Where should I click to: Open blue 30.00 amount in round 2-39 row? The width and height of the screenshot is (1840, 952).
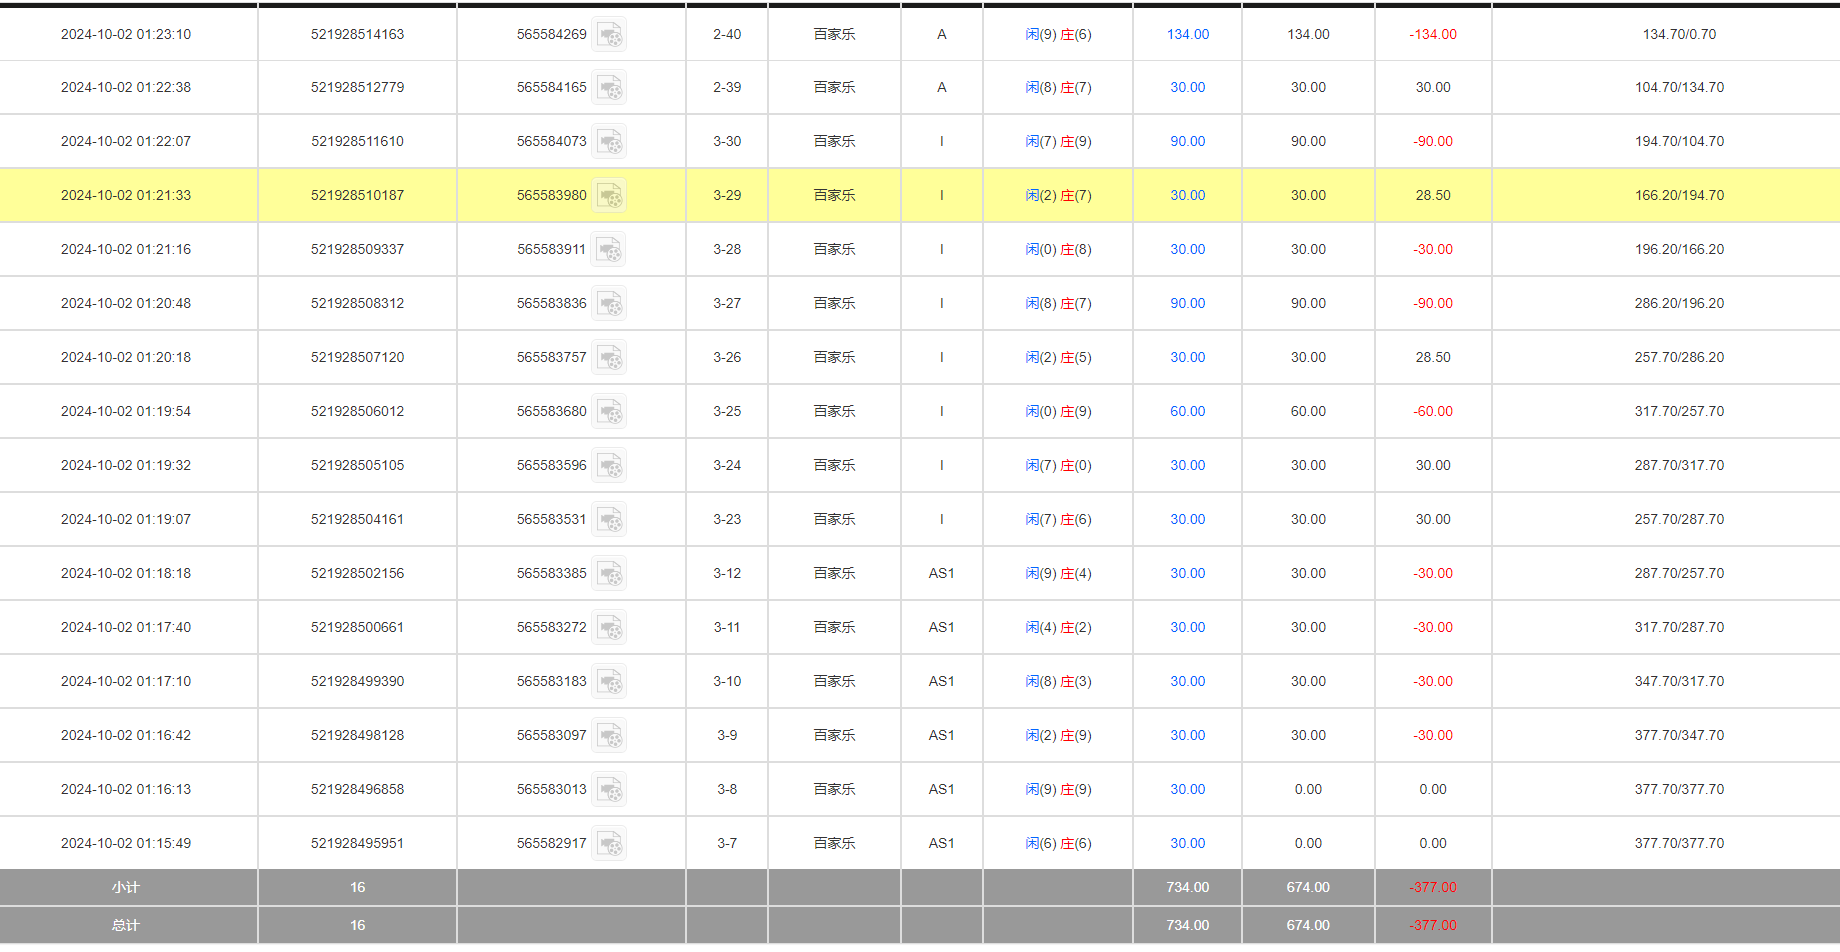[x=1187, y=88]
